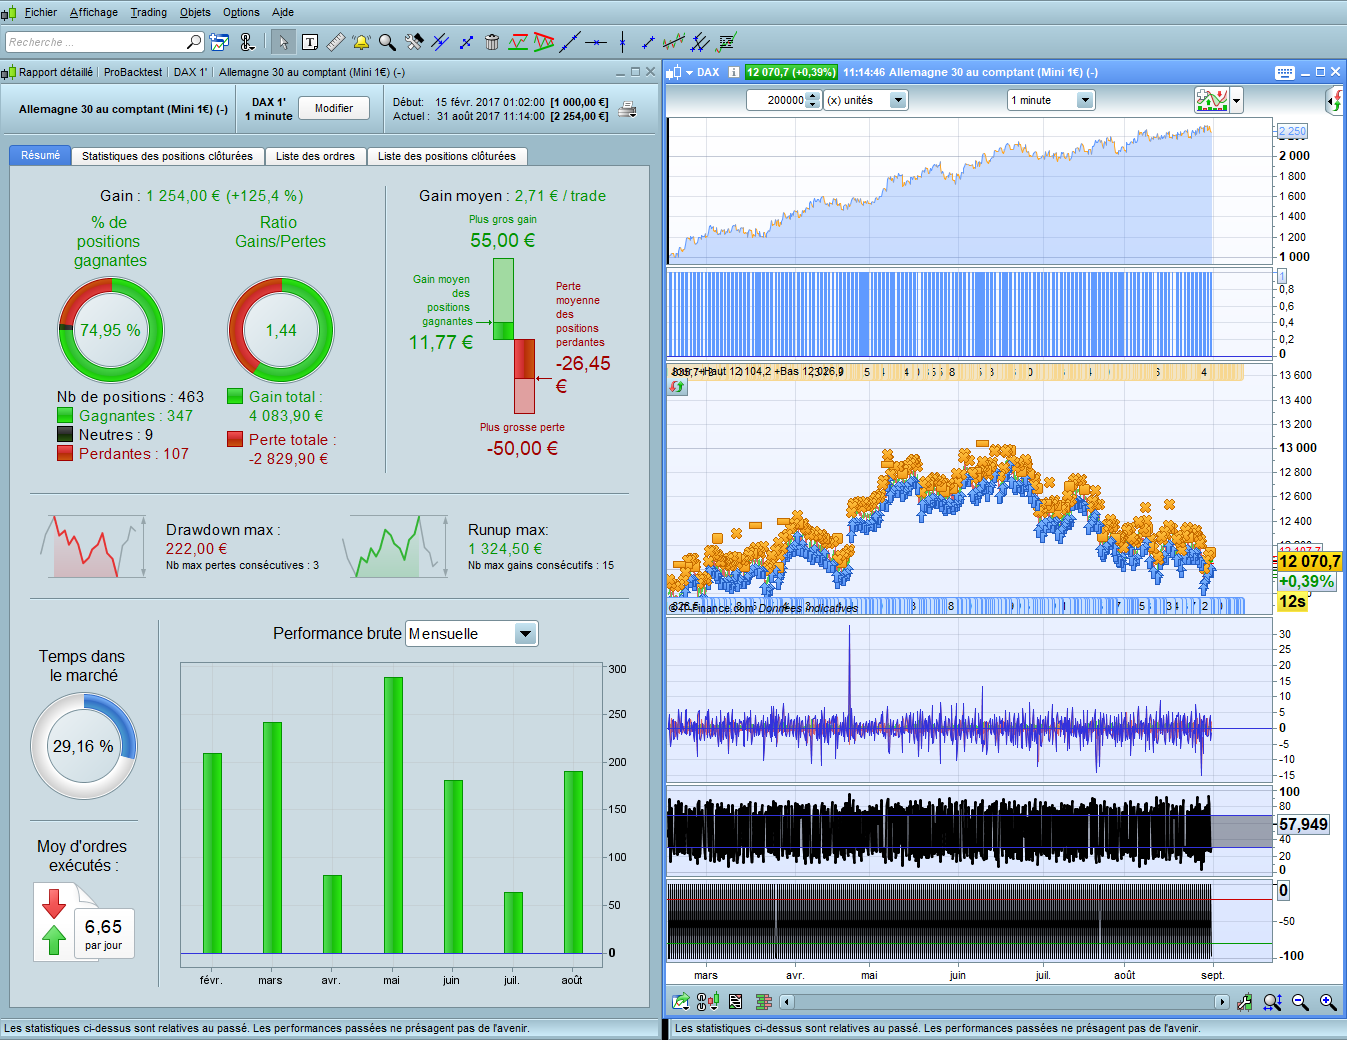
Task: Click the chart horizontal scrollbar track
Action: tap(1000, 1002)
